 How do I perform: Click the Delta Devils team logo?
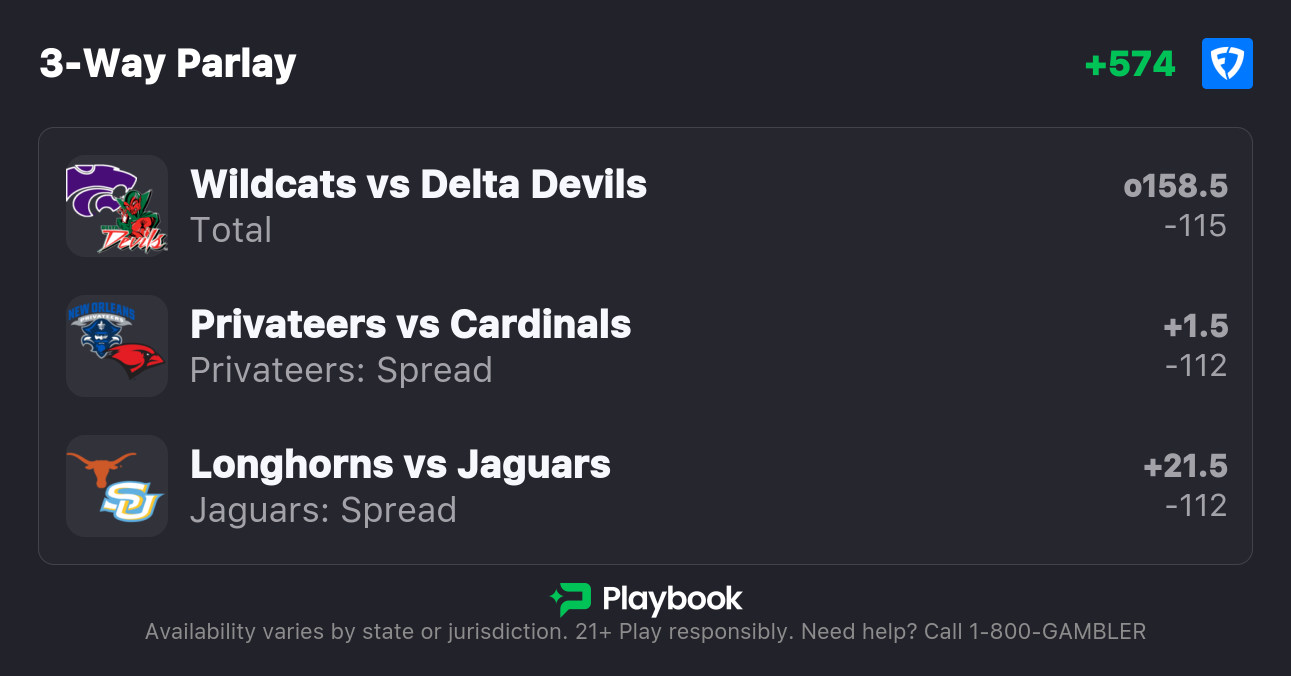[135, 227]
